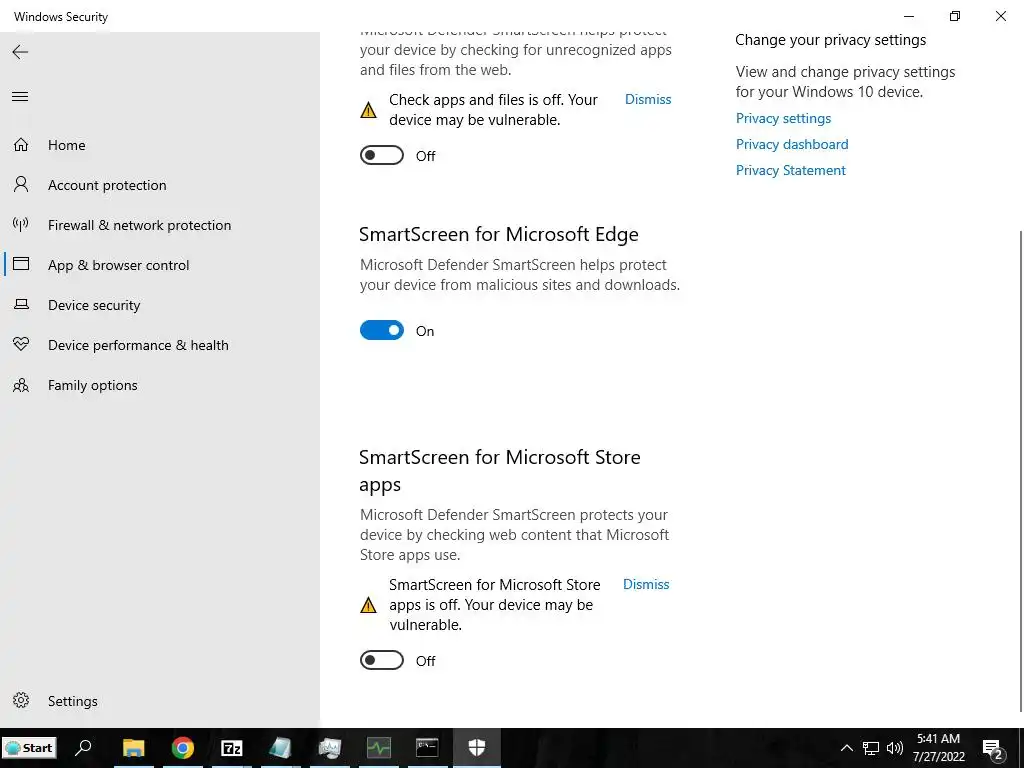Viewport: 1024px width, 768px height.
Task: Go back using the back arrow
Action: [x=20, y=52]
